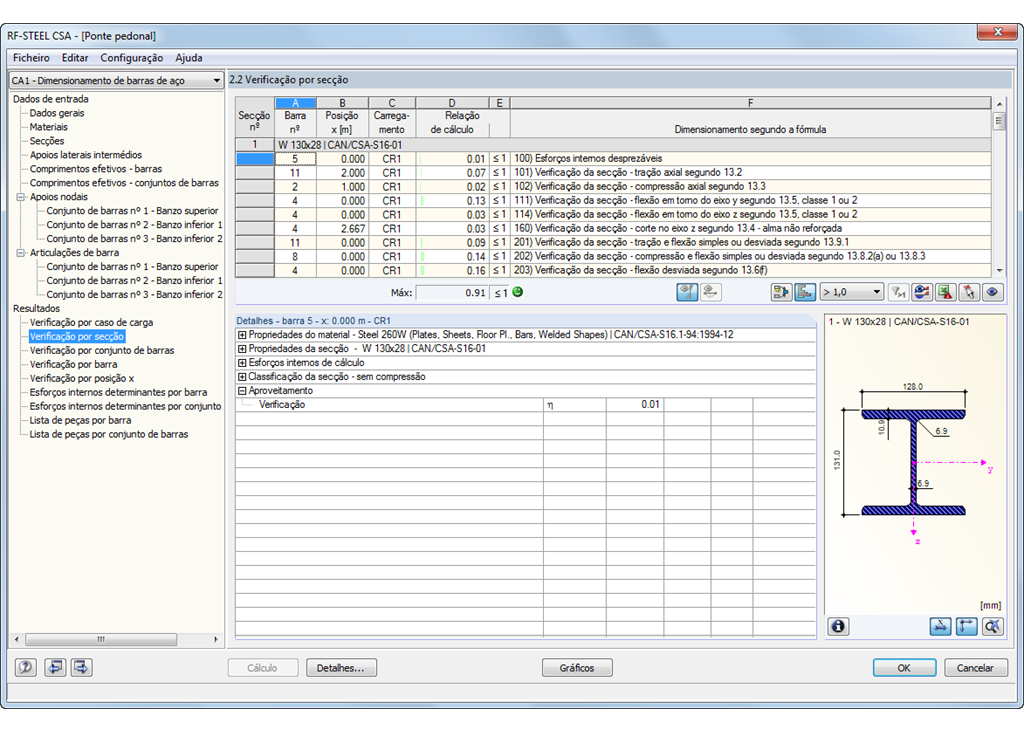Select Verificação por conjunto de barras
This screenshot has width=1024, height=733.
[102, 350]
